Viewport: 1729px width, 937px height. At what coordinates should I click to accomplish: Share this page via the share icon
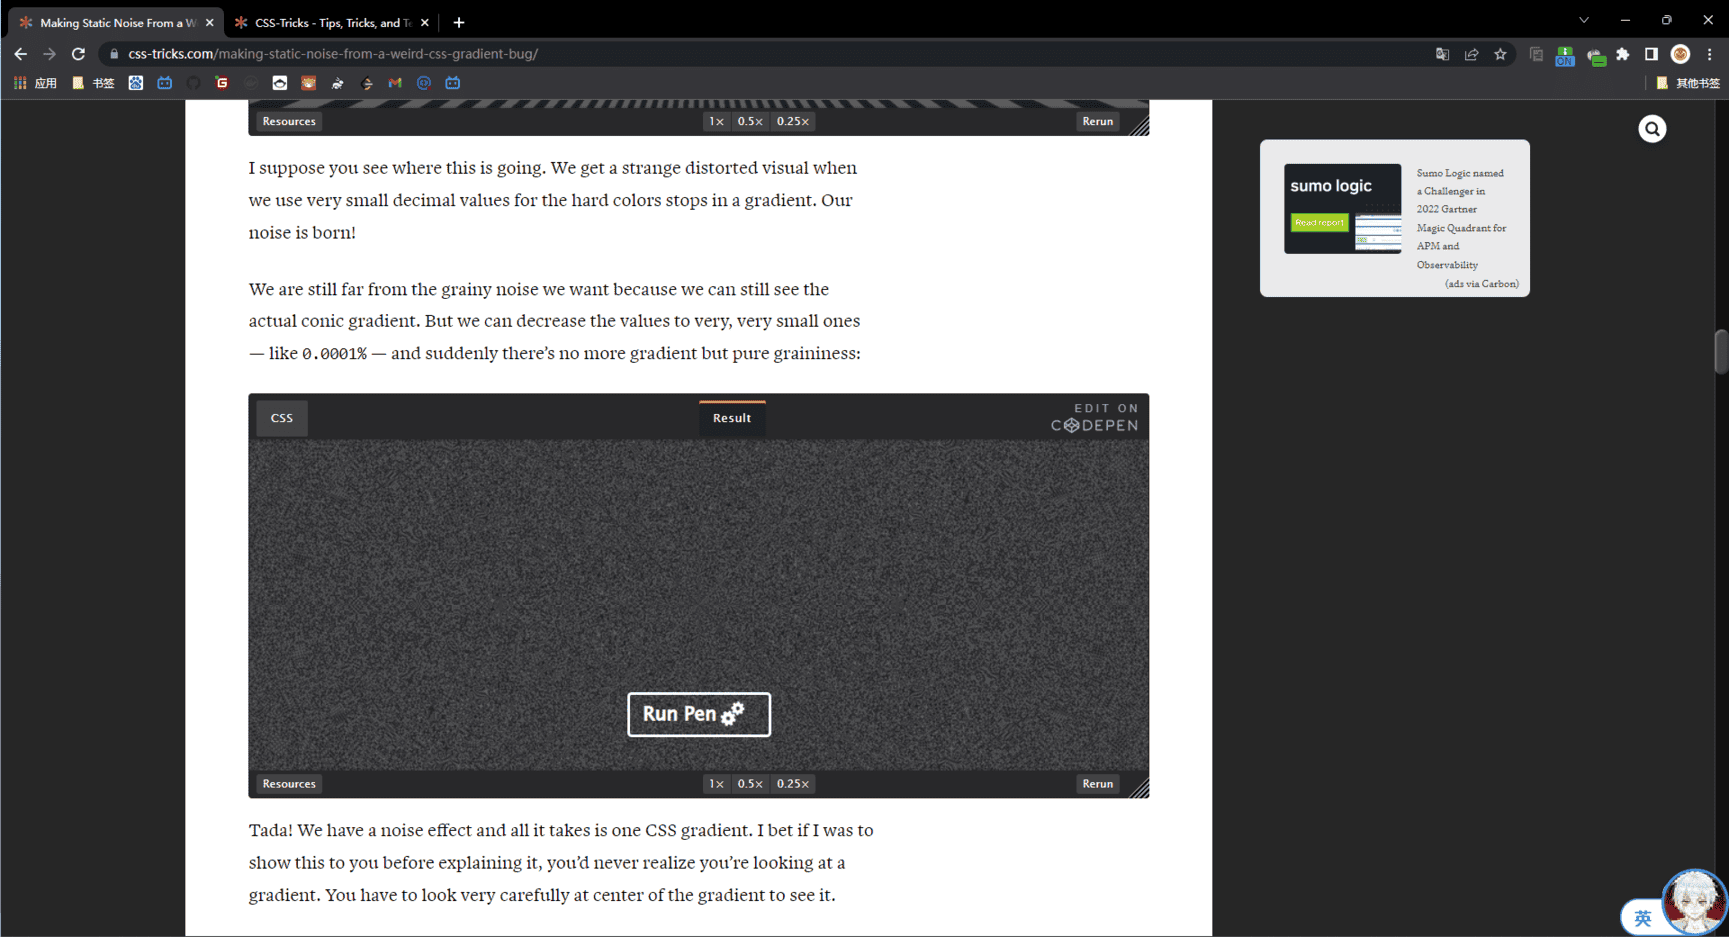[x=1471, y=54]
